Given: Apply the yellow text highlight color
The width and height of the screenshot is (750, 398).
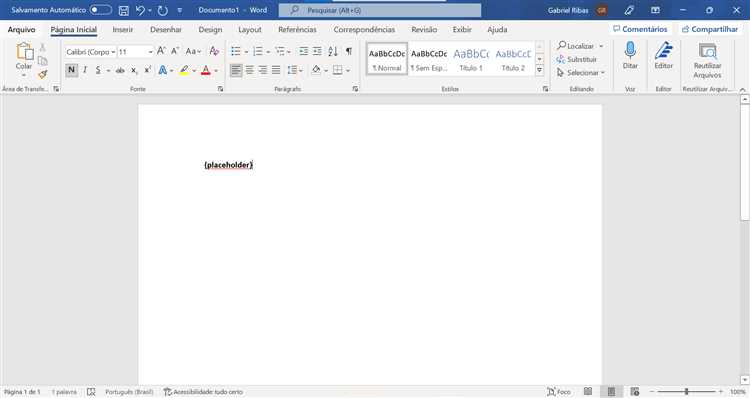Looking at the screenshot, I should tap(184, 70).
